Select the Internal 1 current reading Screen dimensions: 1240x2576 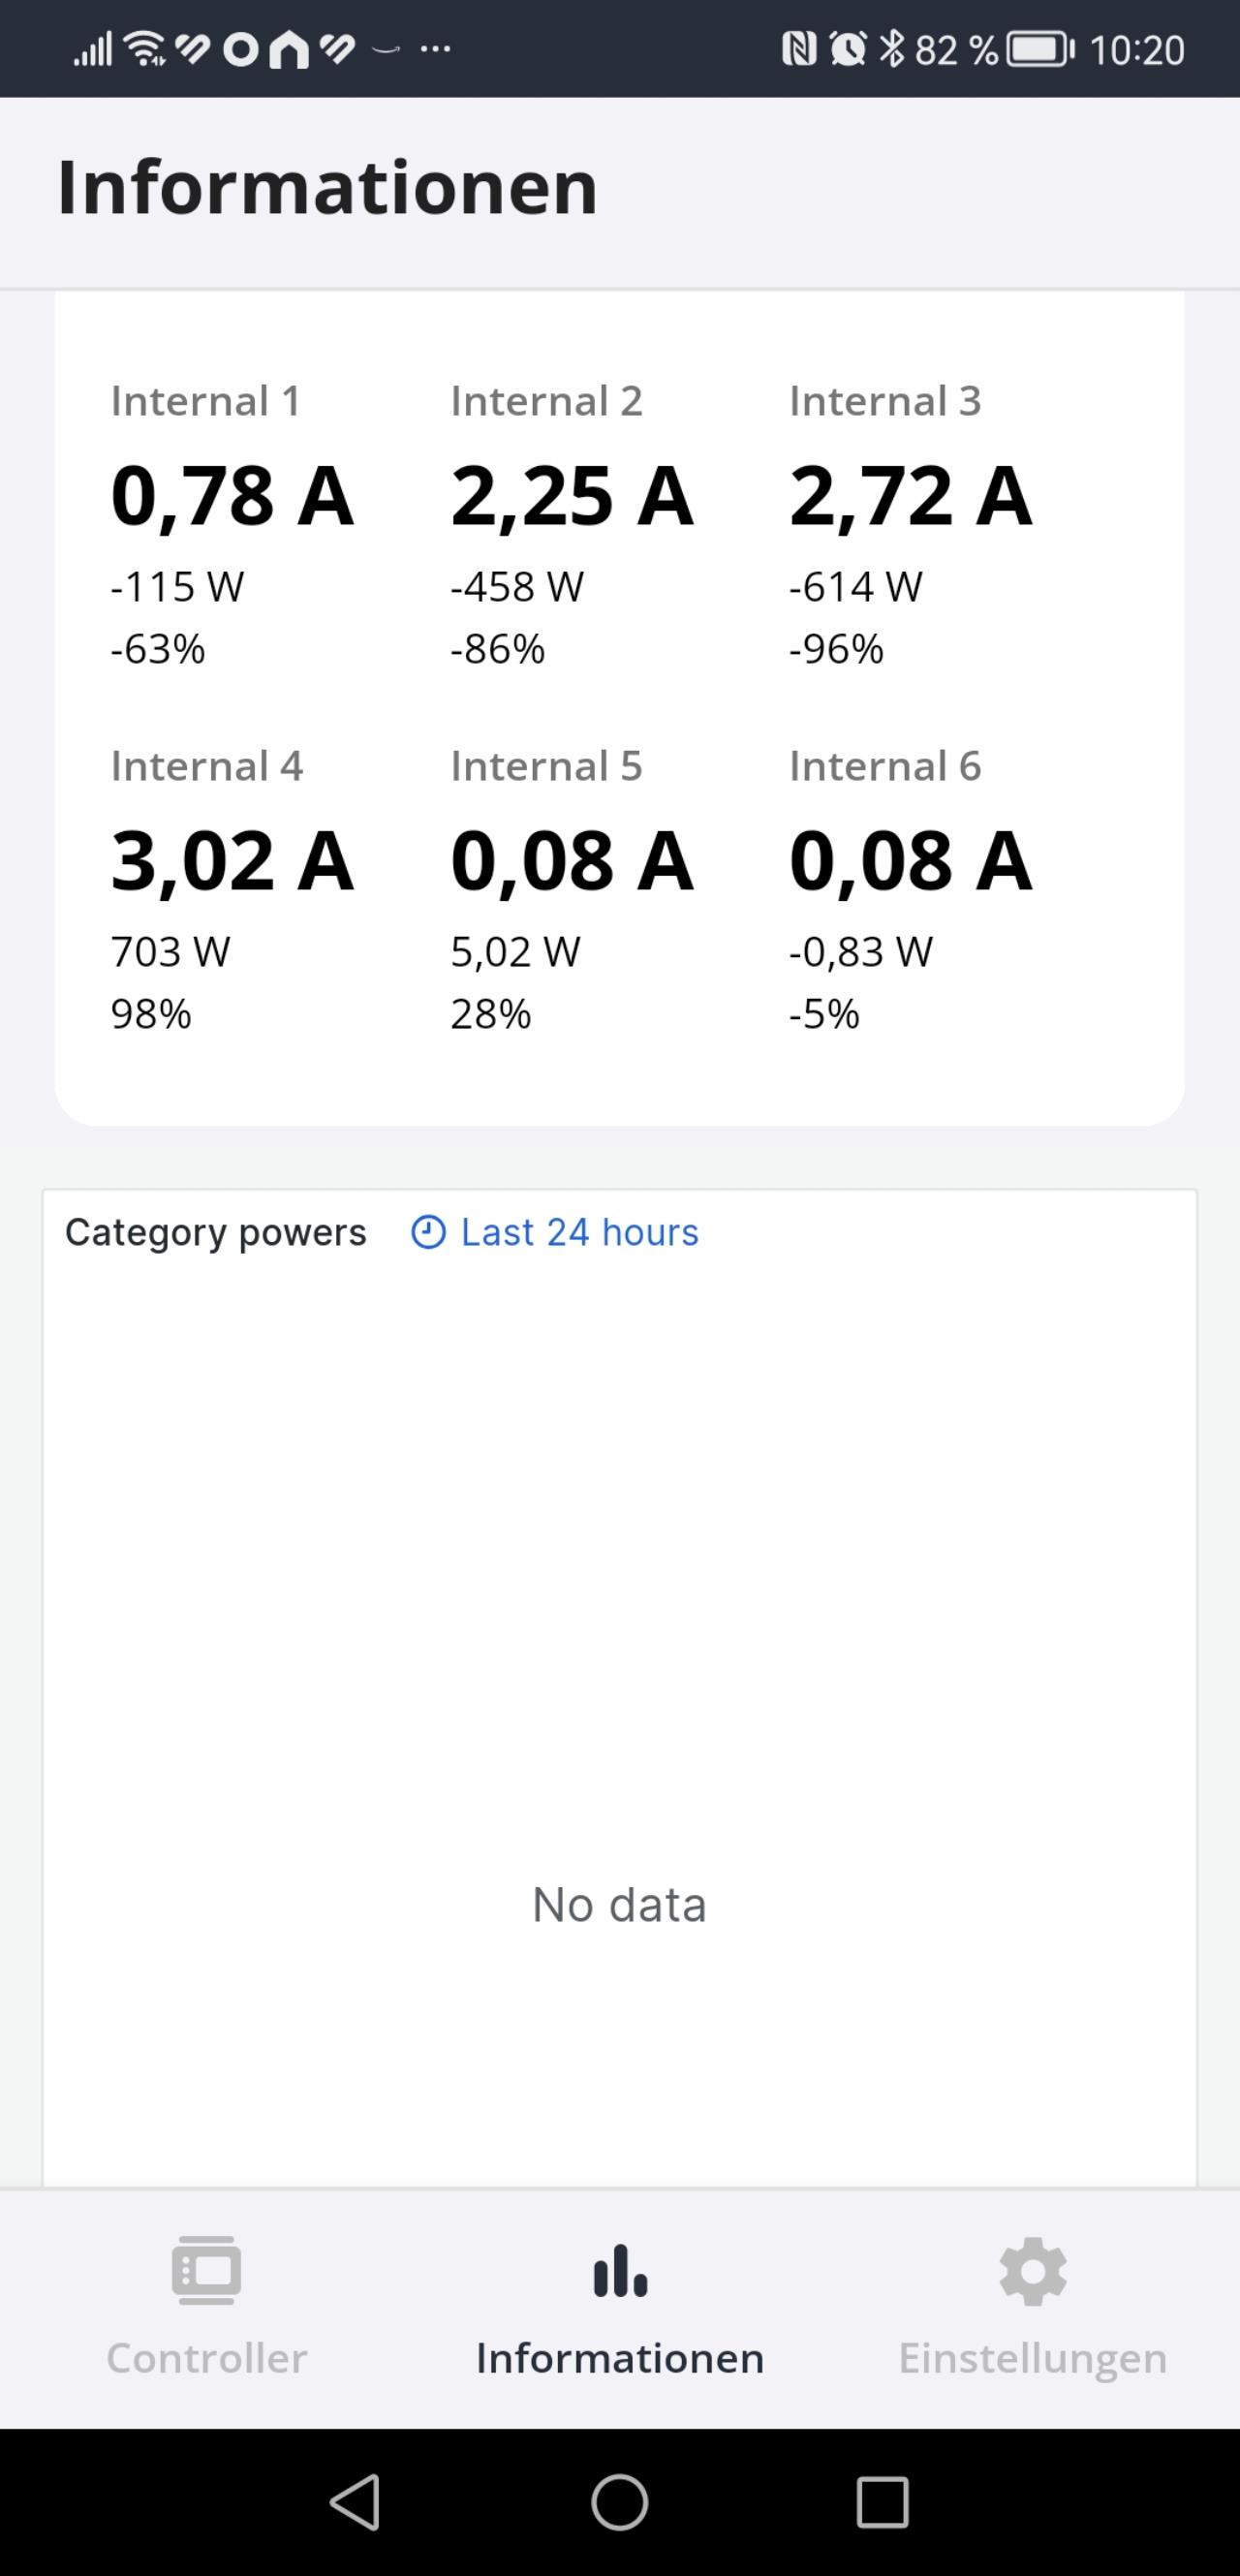[232, 496]
